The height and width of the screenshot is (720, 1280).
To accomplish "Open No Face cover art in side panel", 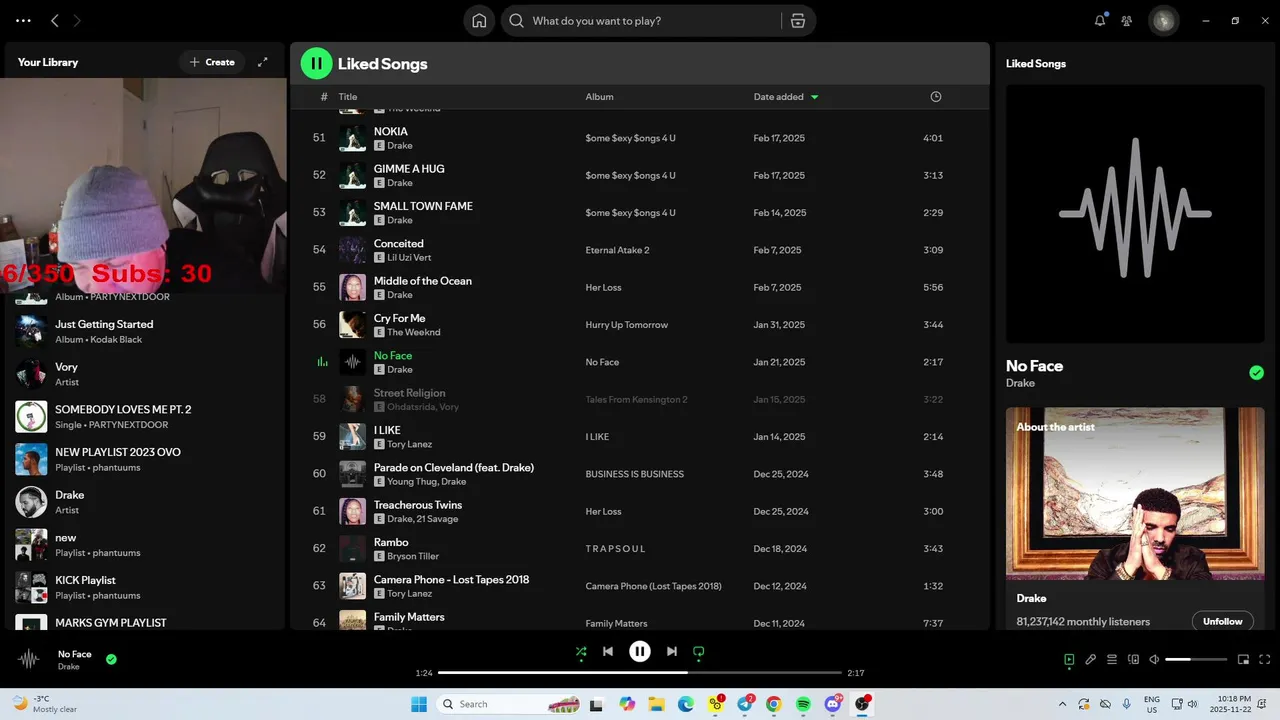I will click(1135, 214).
